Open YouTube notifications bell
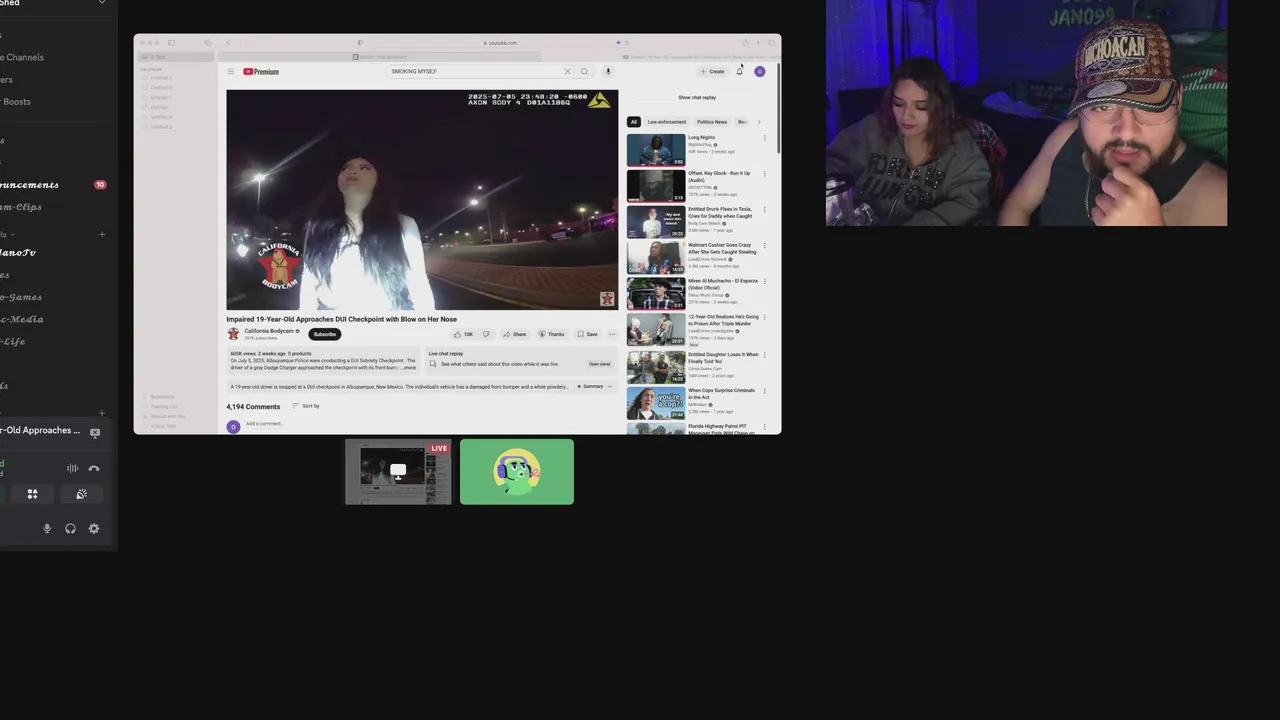This screenshot has width=1280, height=720. (740, 71)
